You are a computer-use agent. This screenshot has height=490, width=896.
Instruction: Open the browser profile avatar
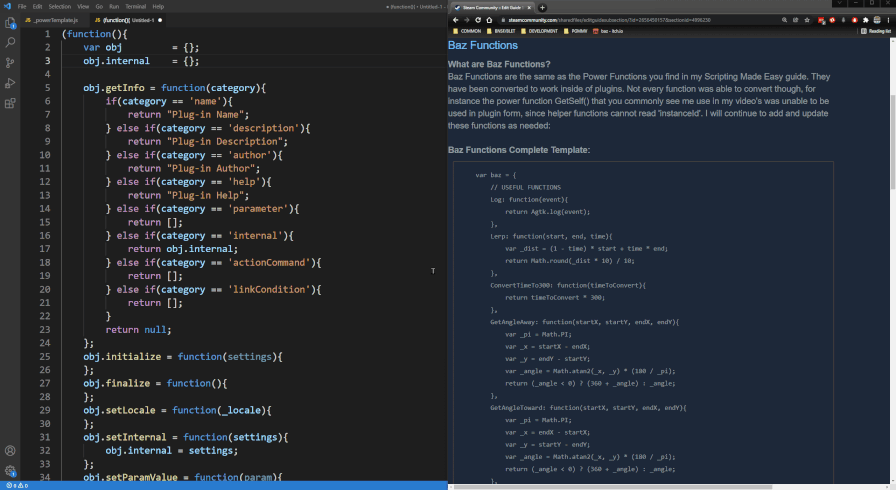[877, 20]
